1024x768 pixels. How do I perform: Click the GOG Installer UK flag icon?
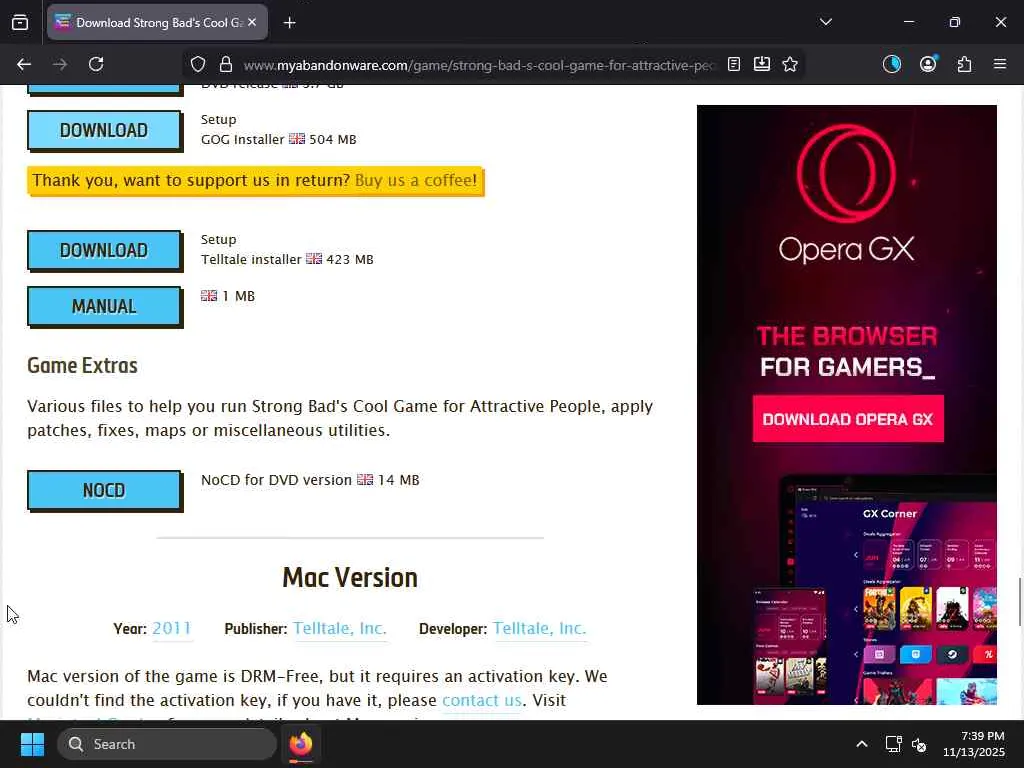[x=297, y=138]
